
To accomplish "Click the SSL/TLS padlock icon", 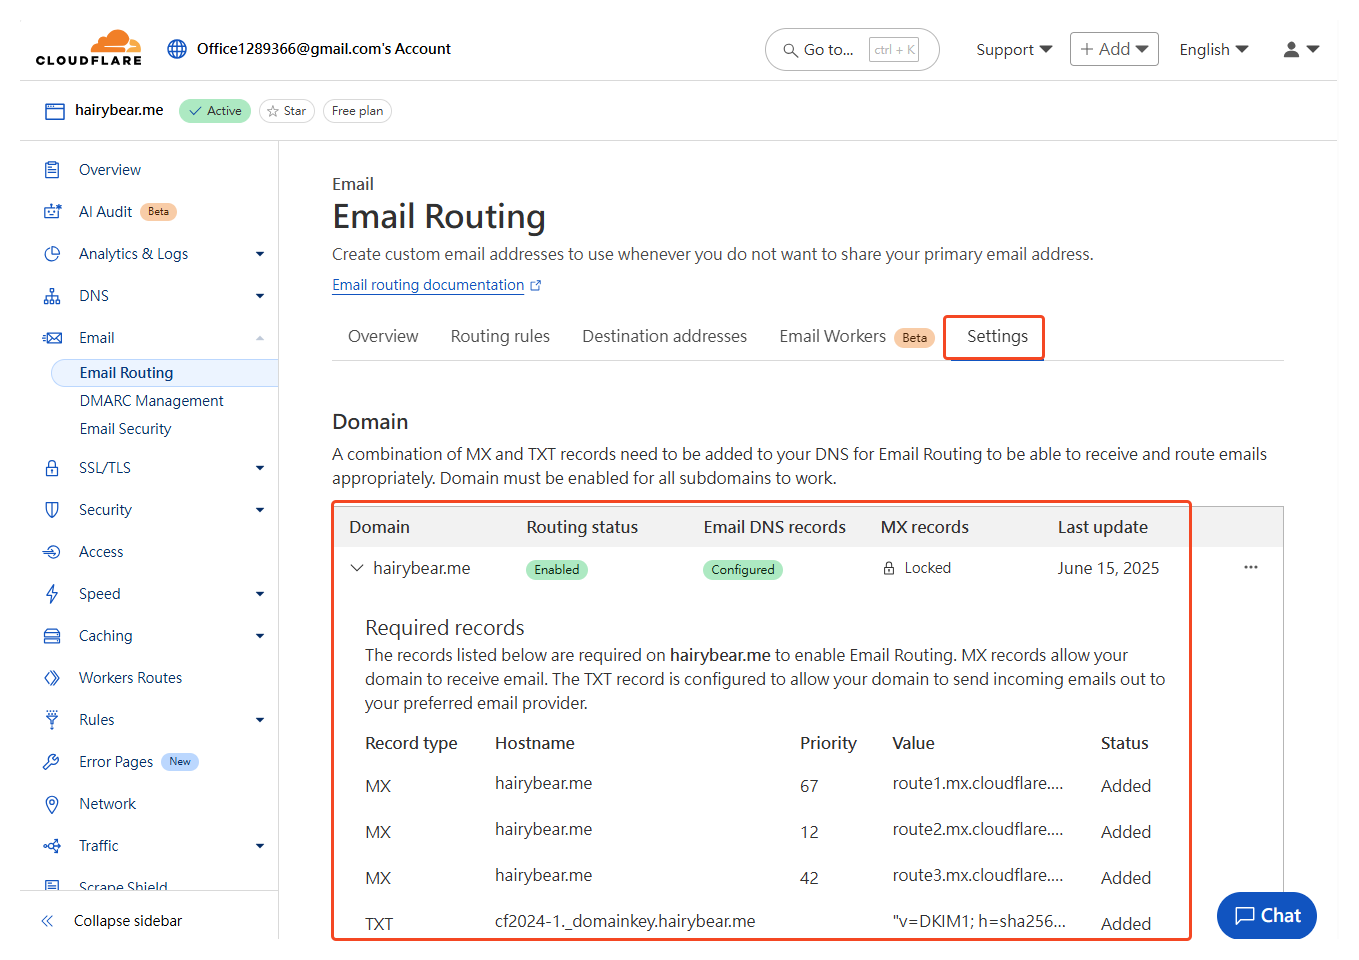I will click(51, 467).
